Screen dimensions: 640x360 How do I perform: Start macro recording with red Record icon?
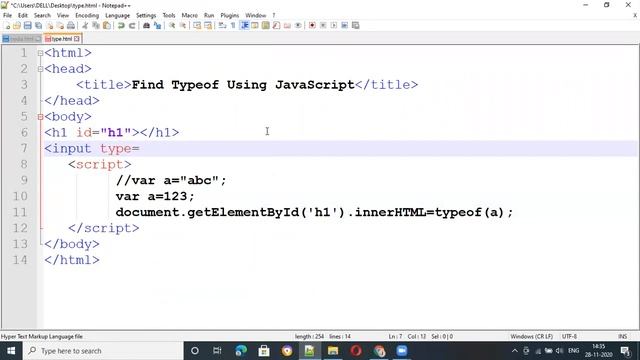click(312, 26)
